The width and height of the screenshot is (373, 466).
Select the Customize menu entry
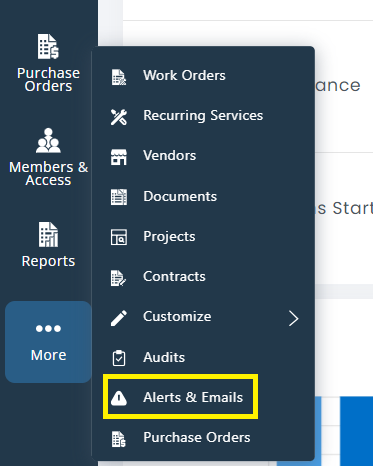point(203,317)
